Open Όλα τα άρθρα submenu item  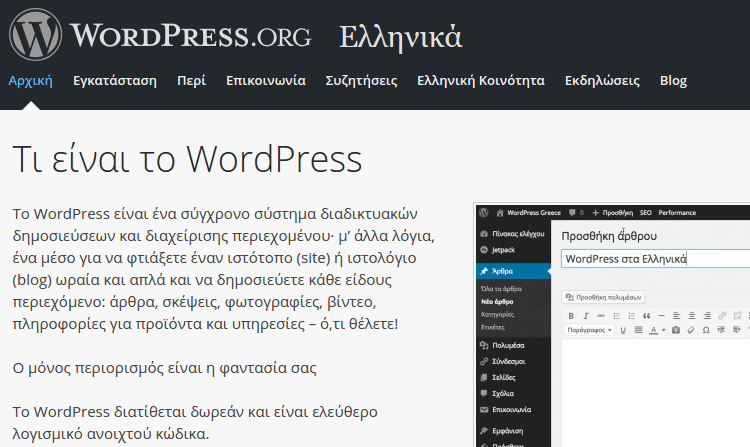(x=501, y=289)
